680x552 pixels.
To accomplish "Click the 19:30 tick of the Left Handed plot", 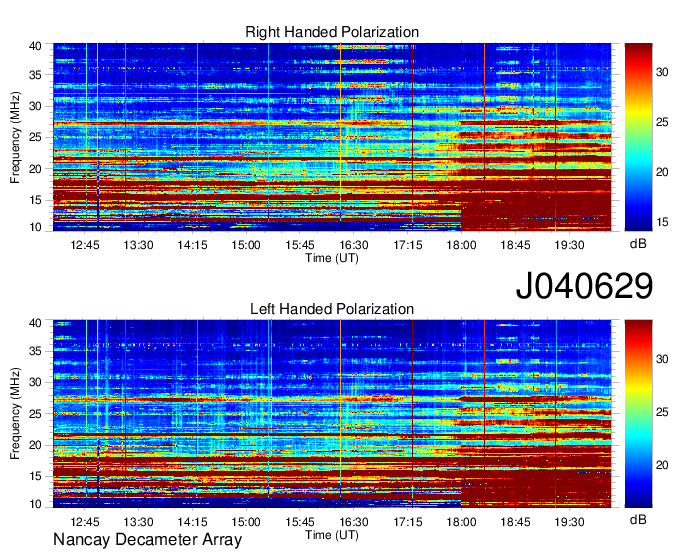I will [x=569, y=522].
